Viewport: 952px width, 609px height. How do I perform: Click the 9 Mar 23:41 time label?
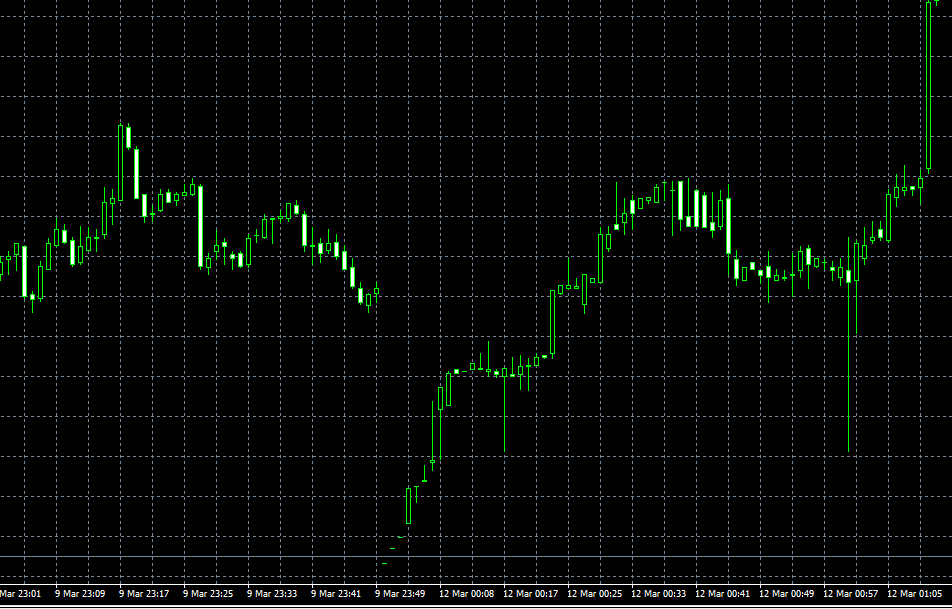tap(336, 593)
